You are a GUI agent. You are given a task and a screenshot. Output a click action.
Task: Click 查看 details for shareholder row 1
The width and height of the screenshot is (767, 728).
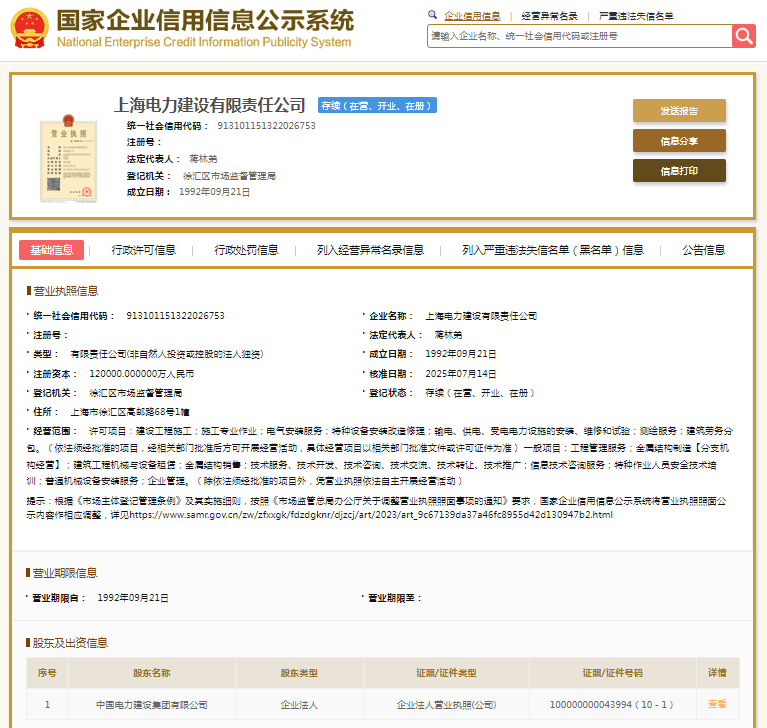(x=717, y=704)
